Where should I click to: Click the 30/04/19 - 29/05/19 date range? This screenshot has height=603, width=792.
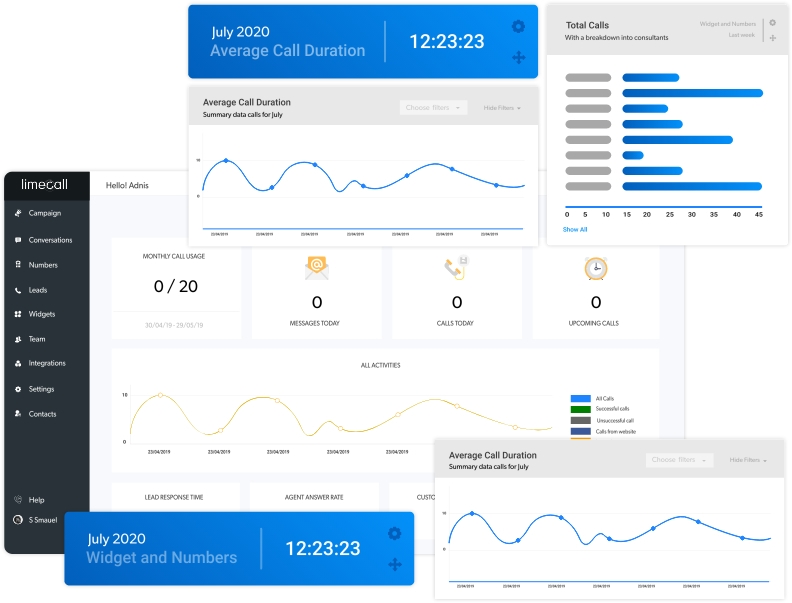[x=174, y=325]
